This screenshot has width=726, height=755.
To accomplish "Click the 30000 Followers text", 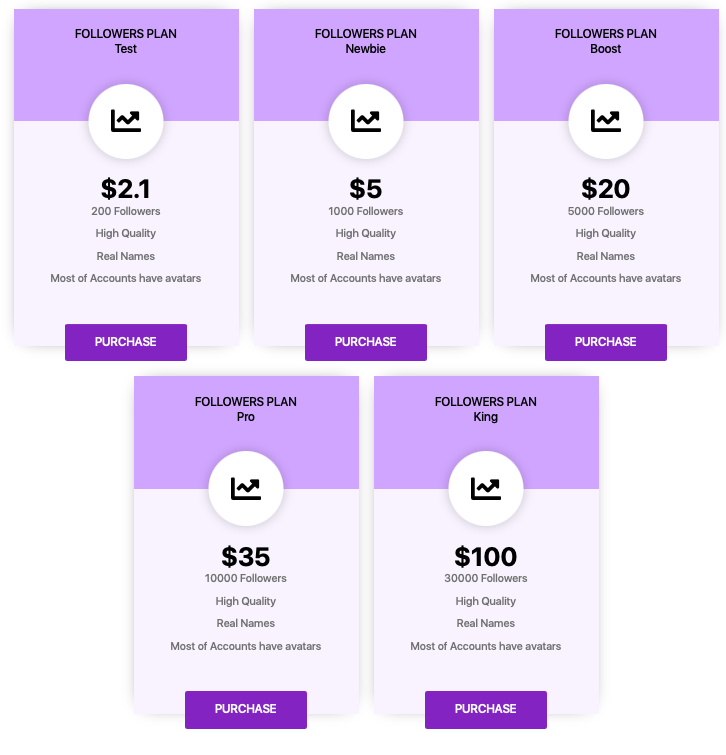I will tap(485, 578).
